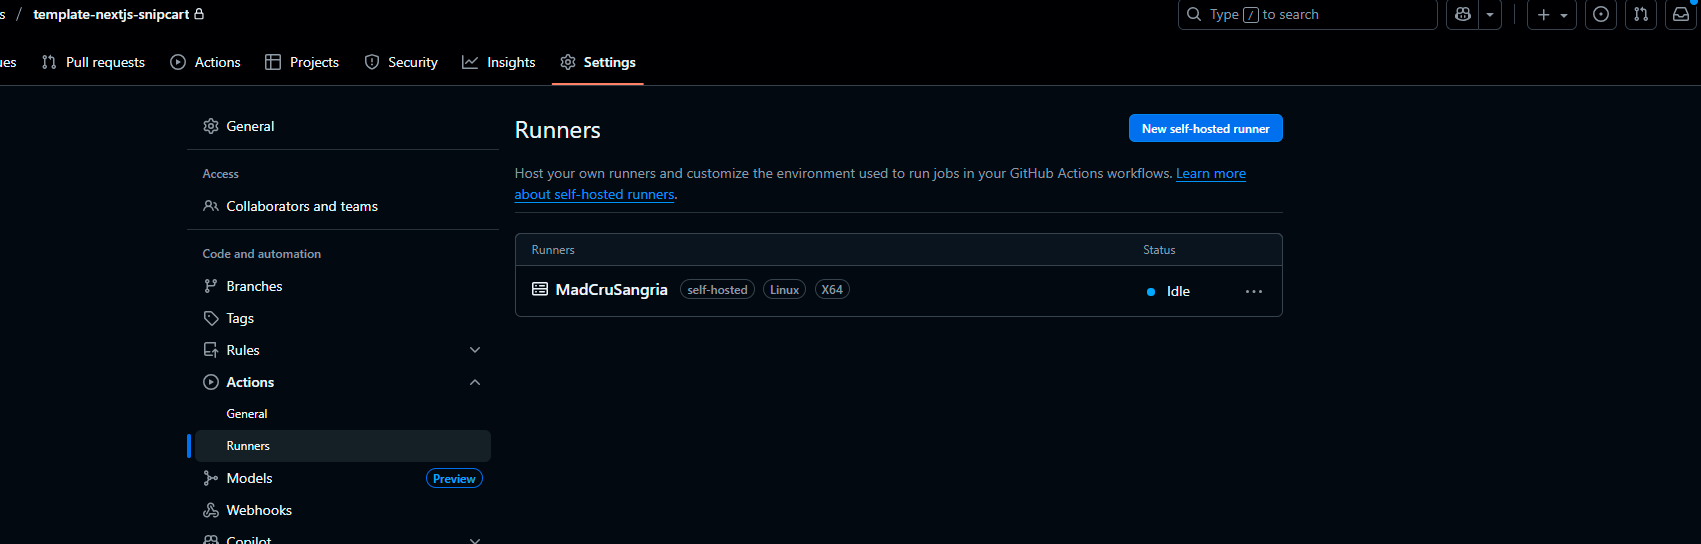Click the people icon beside Collaborators
This screenshot has height=544, width=1701.
pos(211,206)
